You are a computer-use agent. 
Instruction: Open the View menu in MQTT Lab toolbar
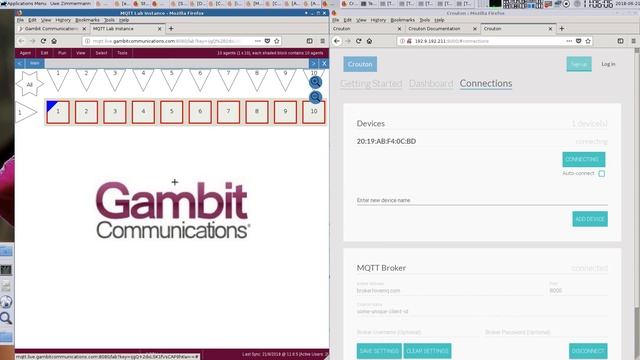coord(80,53)
